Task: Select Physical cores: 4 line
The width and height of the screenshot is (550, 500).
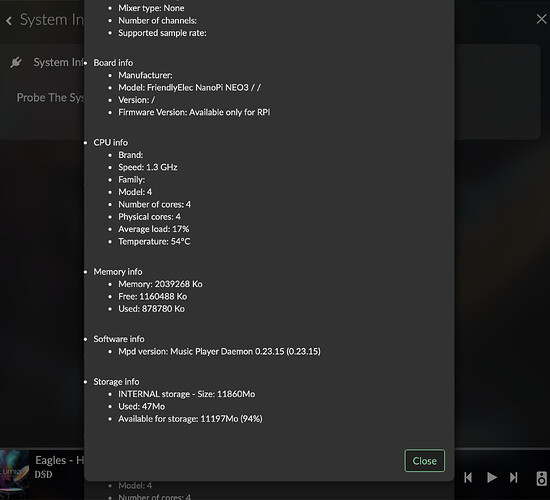Action: point(149,216)
